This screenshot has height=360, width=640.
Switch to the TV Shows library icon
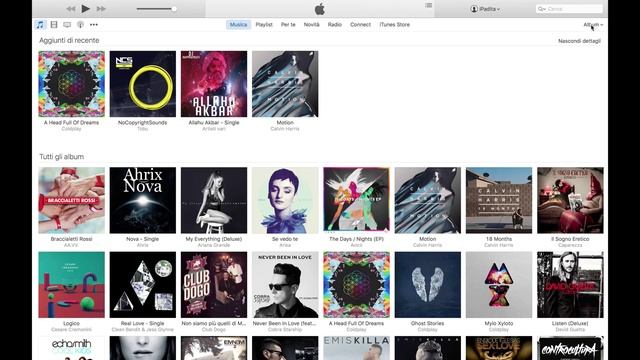pyautogui.click(x=67, y=24)
